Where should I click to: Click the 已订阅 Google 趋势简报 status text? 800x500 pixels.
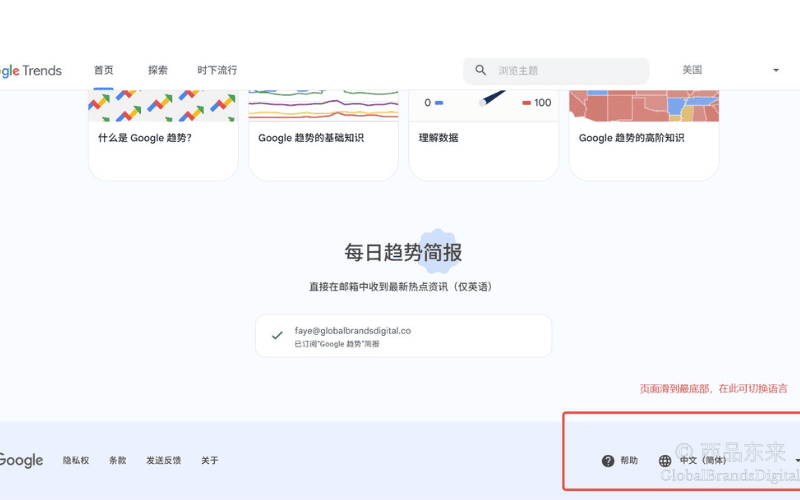click(337, 344)
